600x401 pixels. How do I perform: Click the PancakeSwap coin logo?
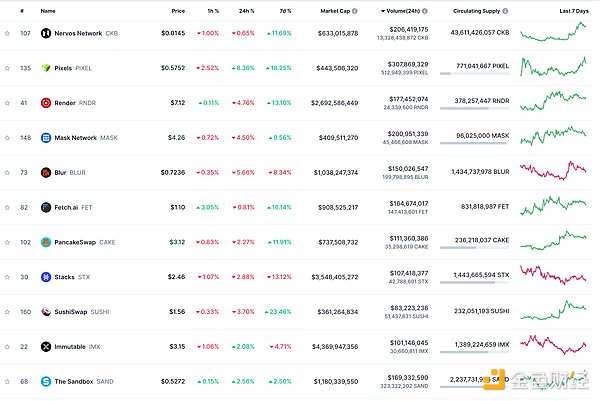click(x=46, y=242)
